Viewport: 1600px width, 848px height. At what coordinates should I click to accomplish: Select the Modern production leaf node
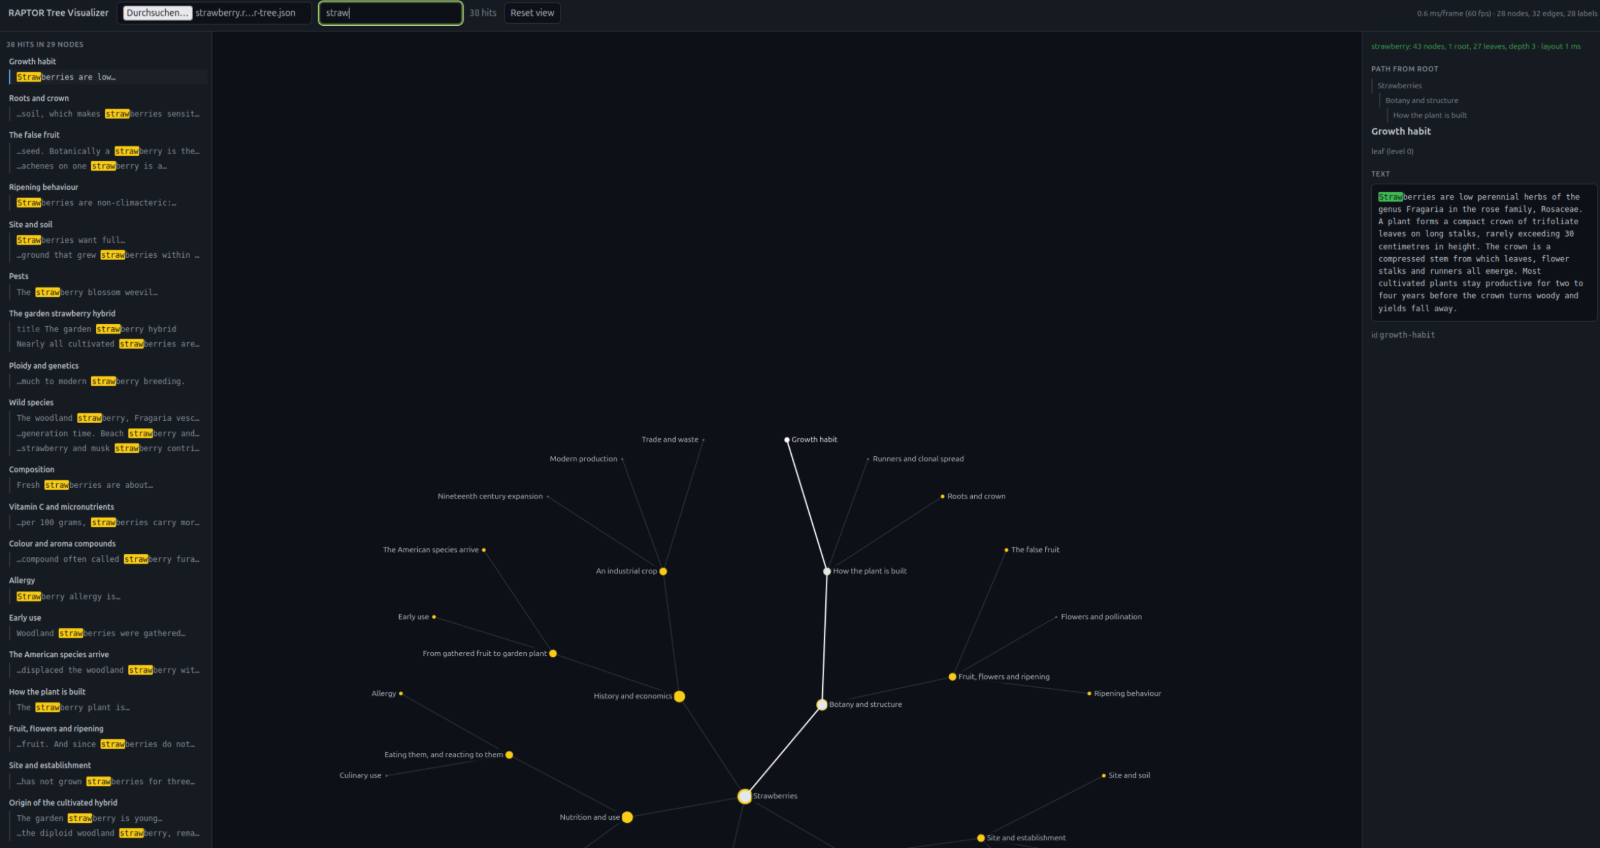[x=622, y=459]
